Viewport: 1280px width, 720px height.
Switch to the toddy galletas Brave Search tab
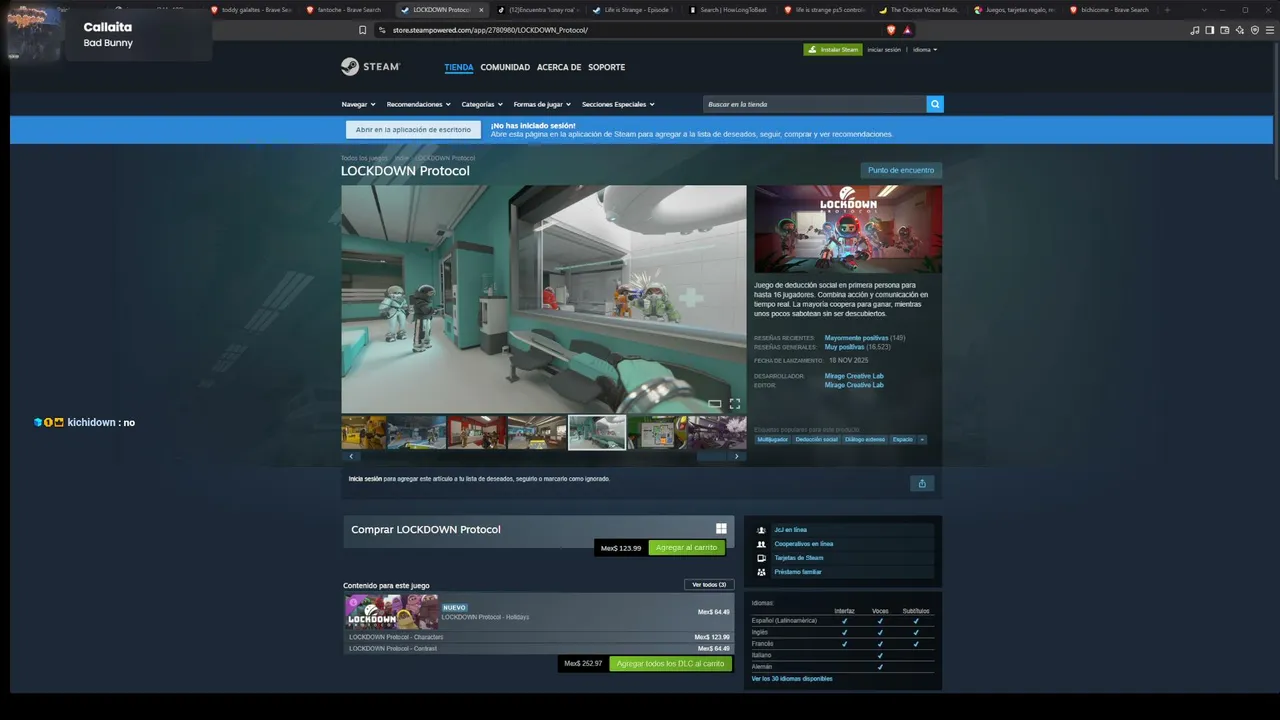(250, 10)
